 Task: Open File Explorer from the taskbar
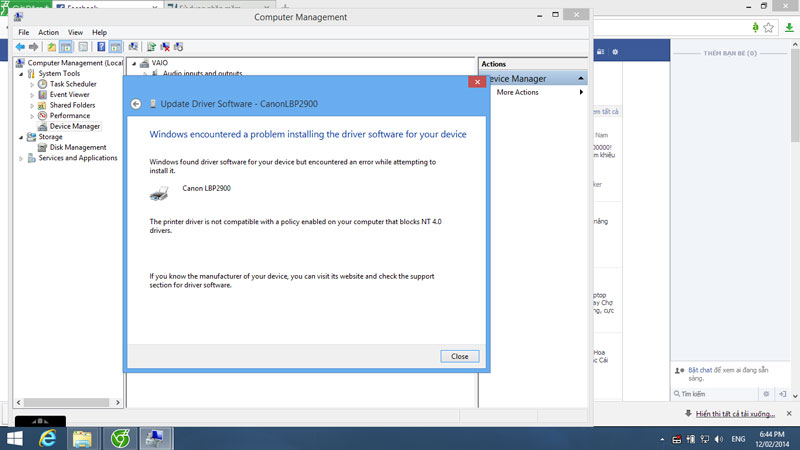[82, 438]
